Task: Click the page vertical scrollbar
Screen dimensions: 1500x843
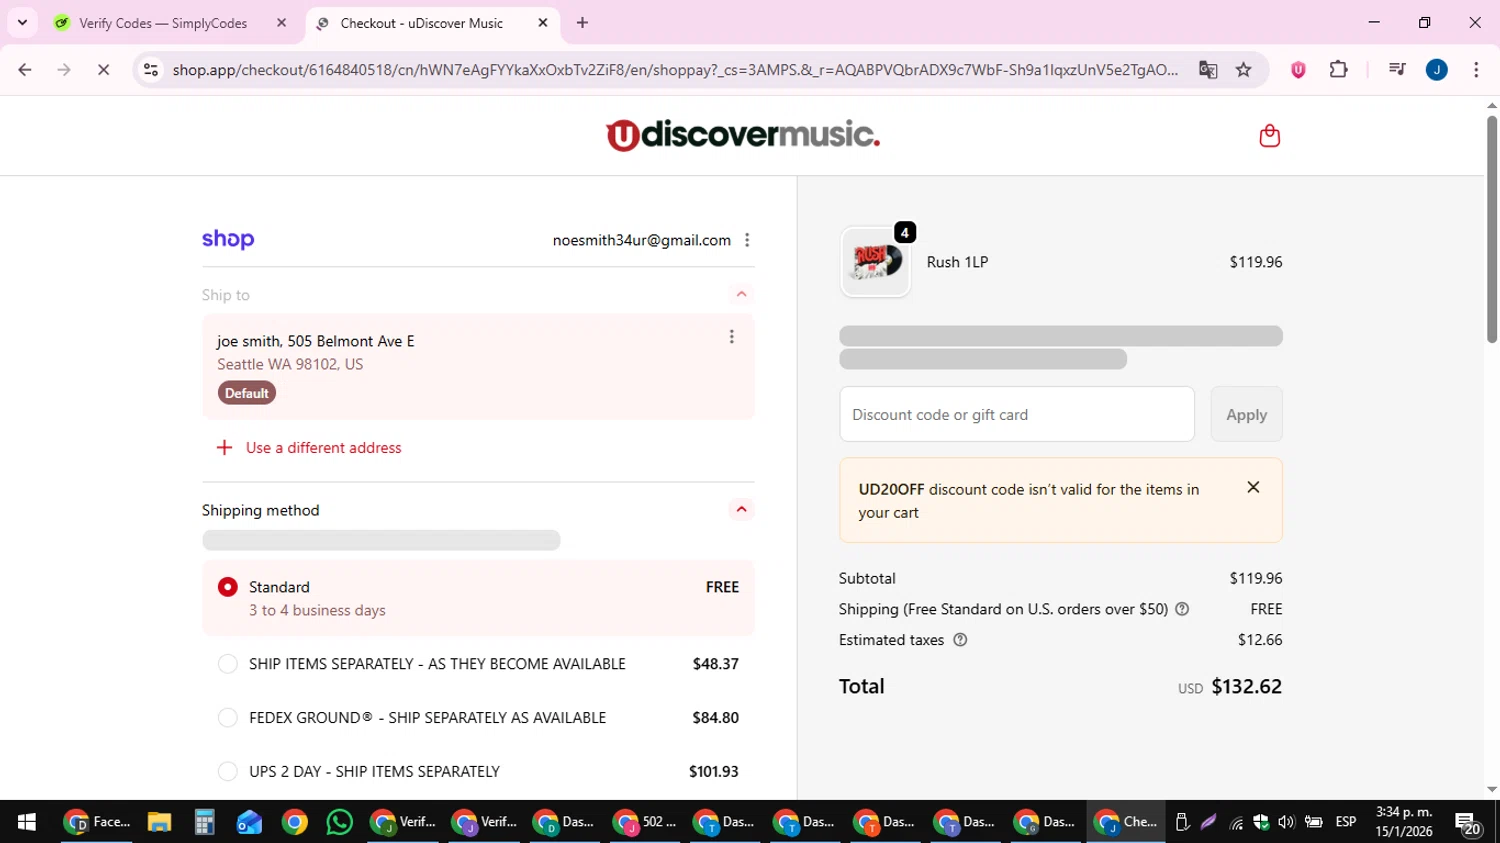Action: (1491, 230)
